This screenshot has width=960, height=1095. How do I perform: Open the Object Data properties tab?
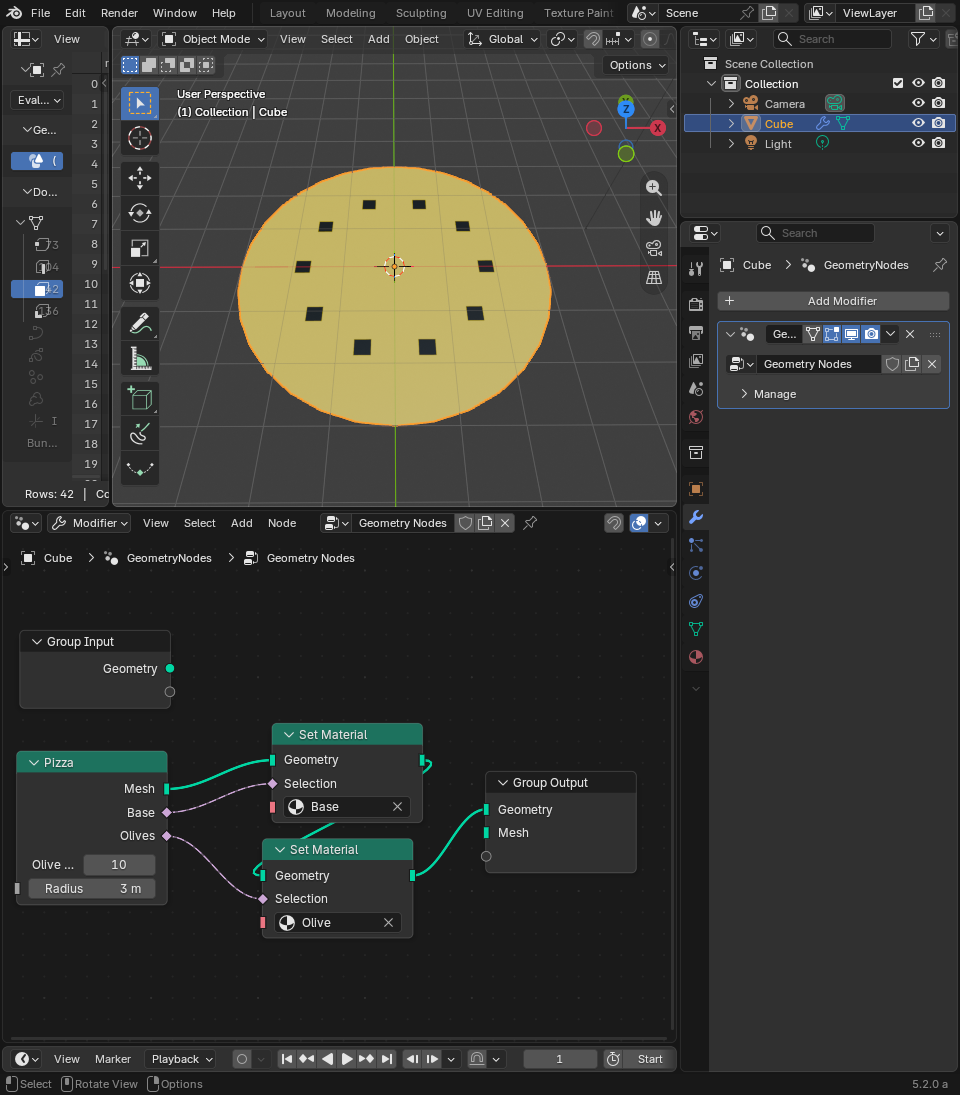coord(696,629)
